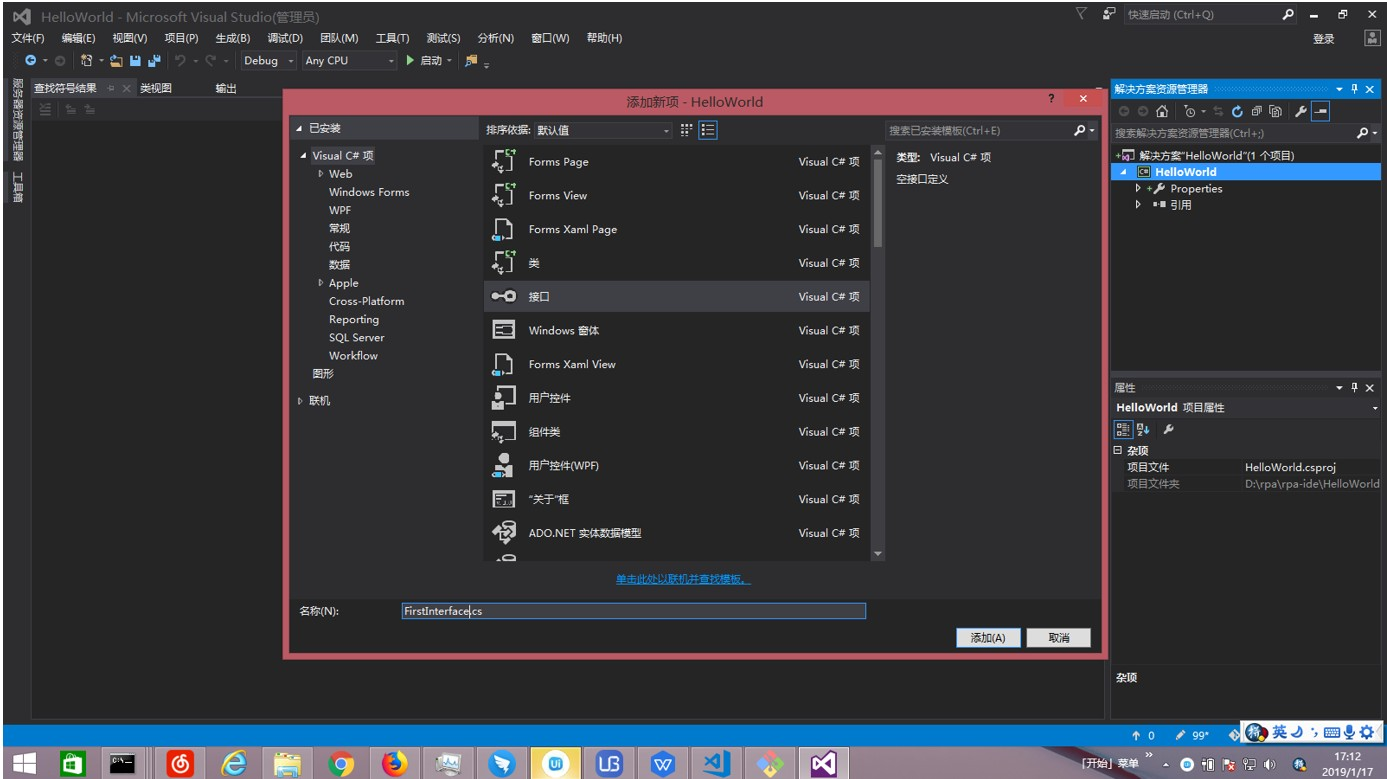This screenshot has width=1387, height=779.
Task: Expand the 引用 node in Solution Explorer
Action: pyautogui.click(x=1138, y=204)
